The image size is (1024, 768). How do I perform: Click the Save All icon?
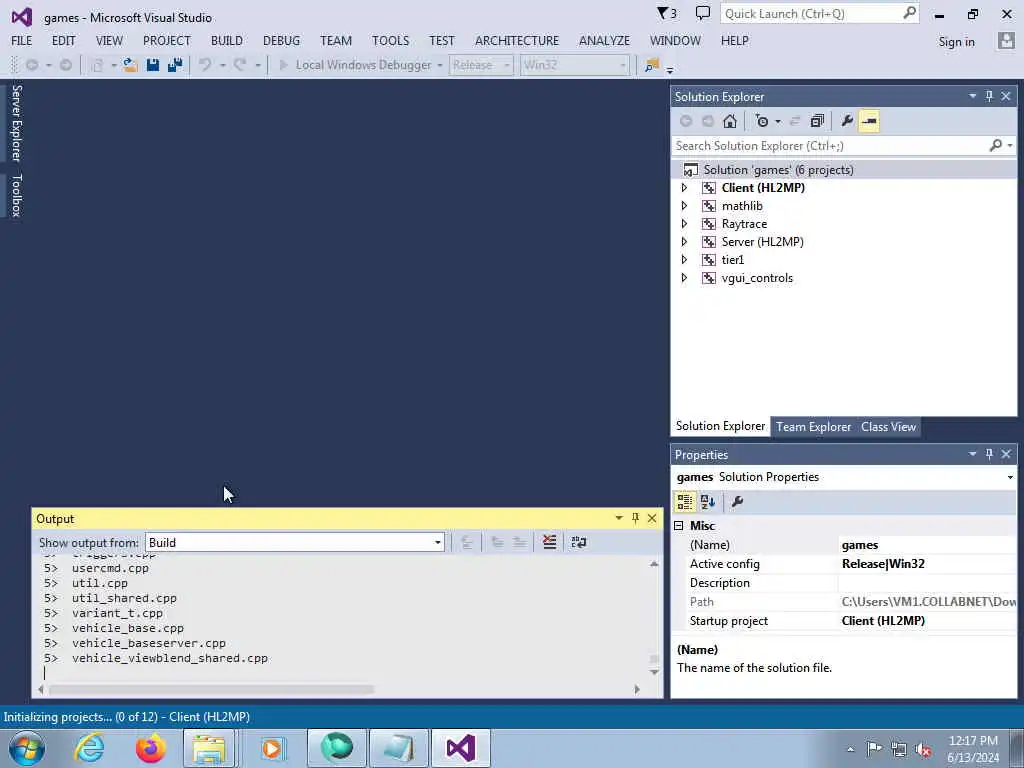tap(175, 65)
